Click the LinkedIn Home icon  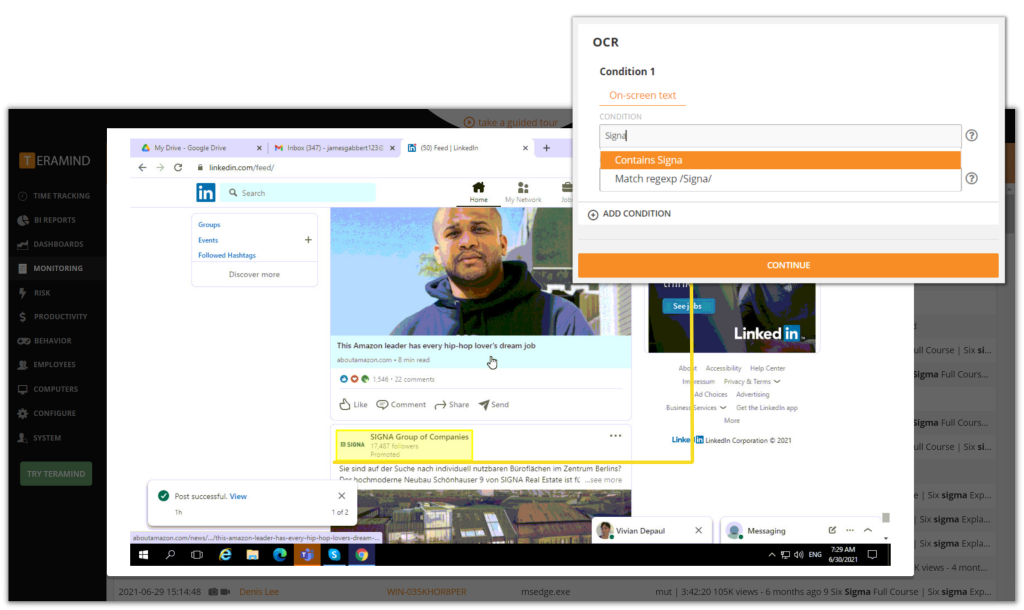point(479,188)
